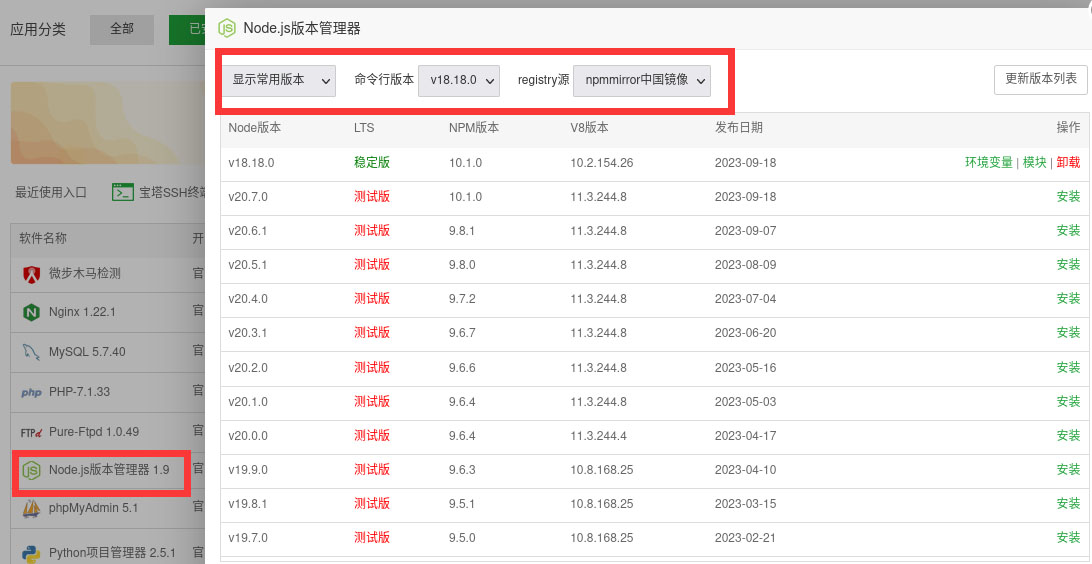Open Python项目管理器 2.5.1 in software list

tap(112, 554)
